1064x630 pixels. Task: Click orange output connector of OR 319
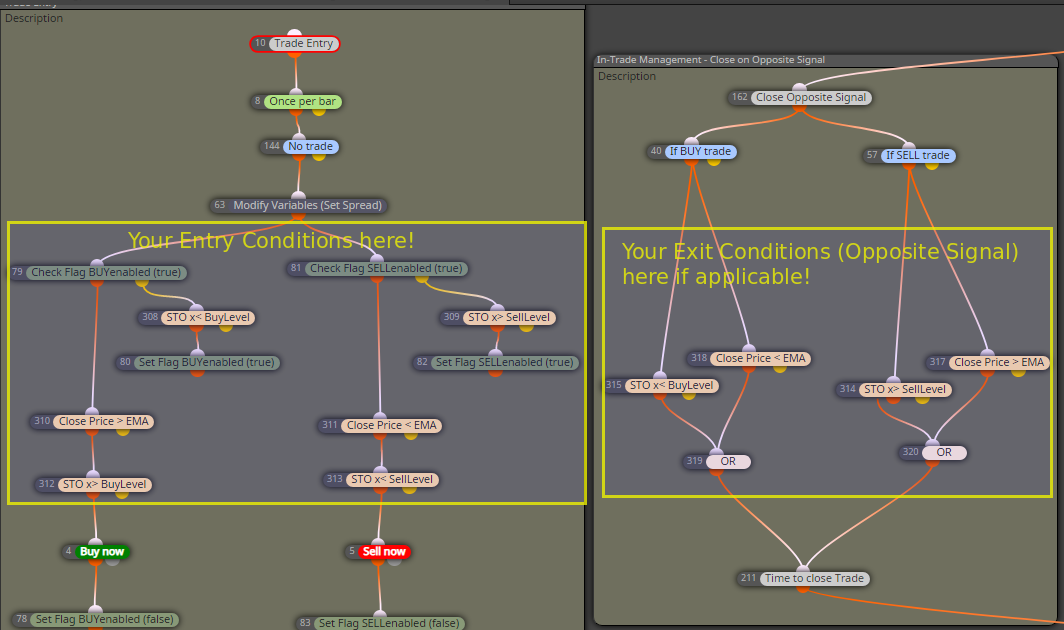pyautogui.click(x=717, y=470)
